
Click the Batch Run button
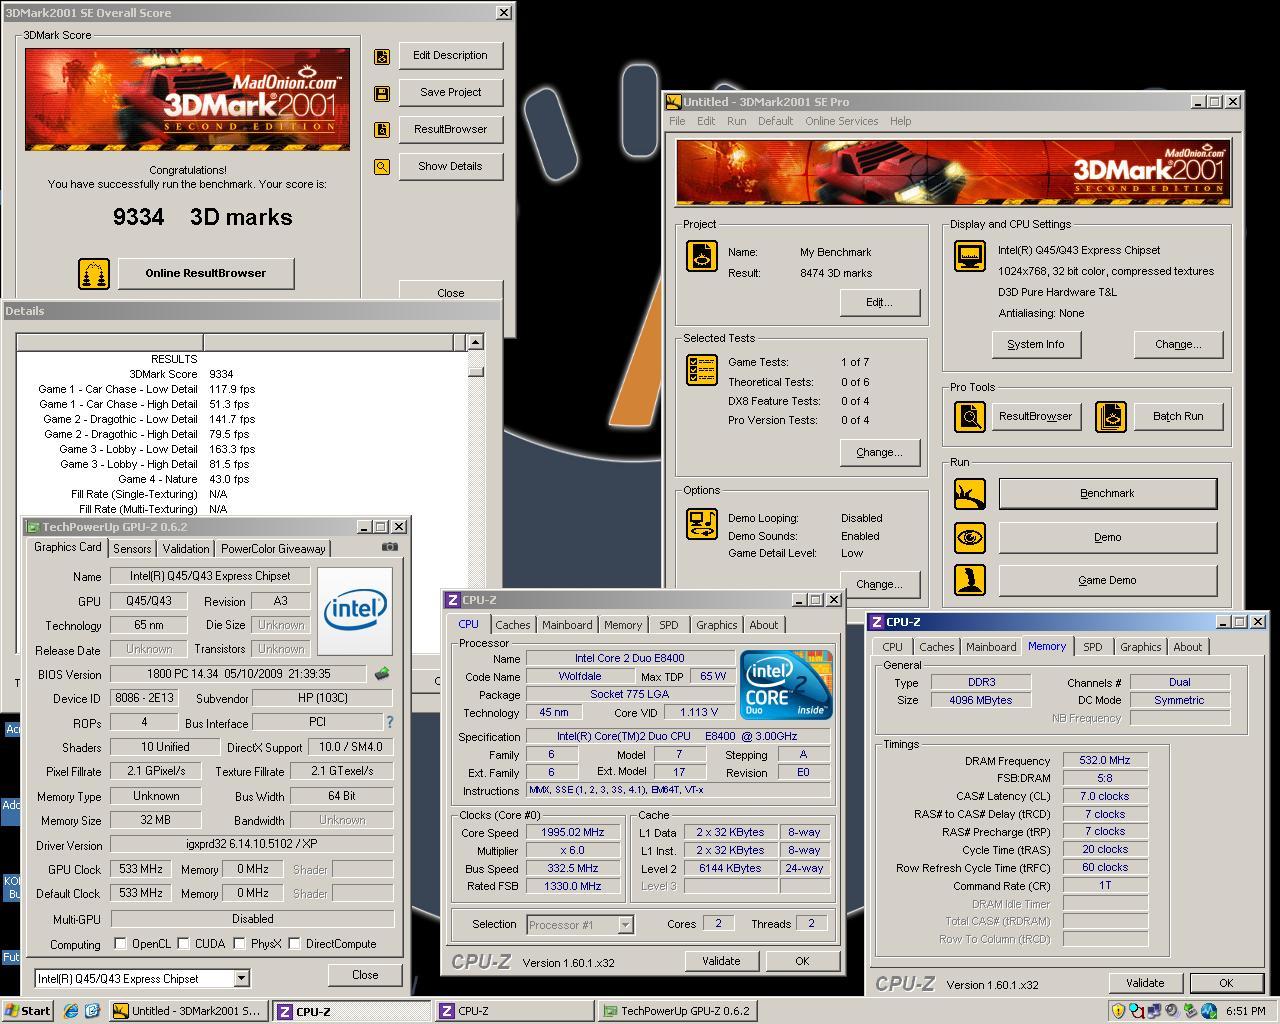pos(1178,416)
